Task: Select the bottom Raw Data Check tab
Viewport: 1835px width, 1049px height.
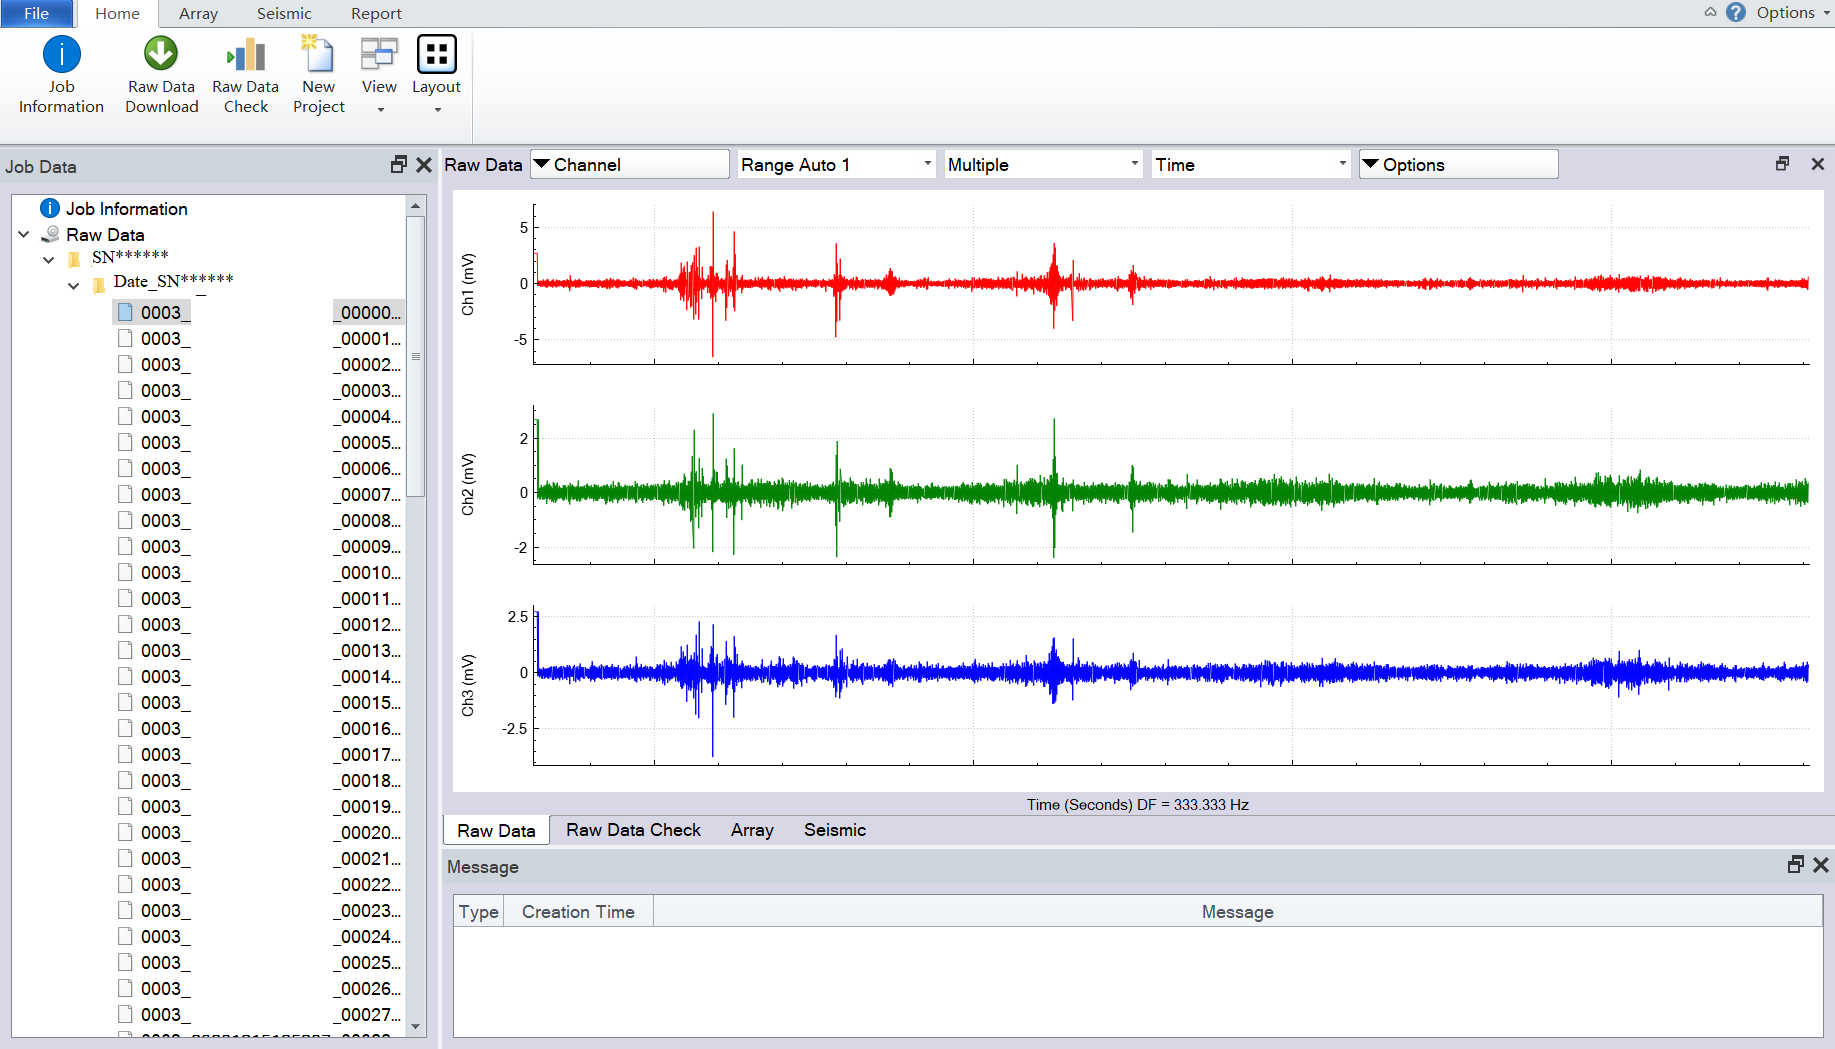Action: coord(633,830)
